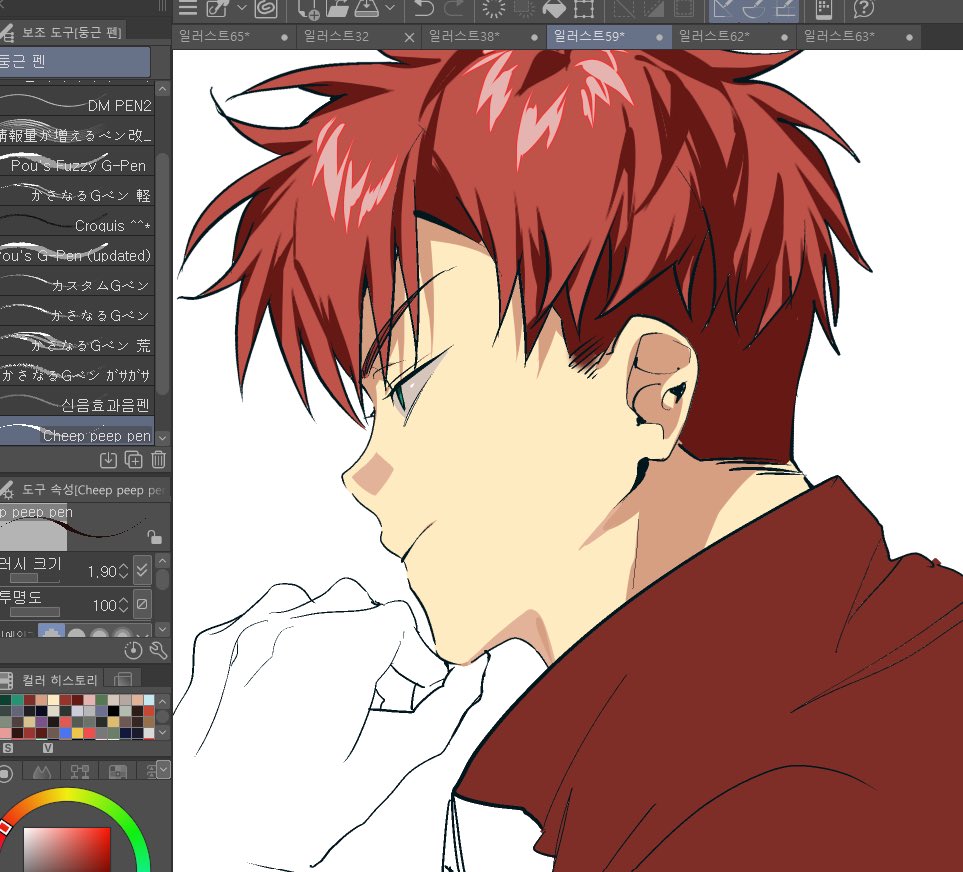Switch to the intermediate color tab icon
Screen dimensions: 963x872
(x=123, y=679)
